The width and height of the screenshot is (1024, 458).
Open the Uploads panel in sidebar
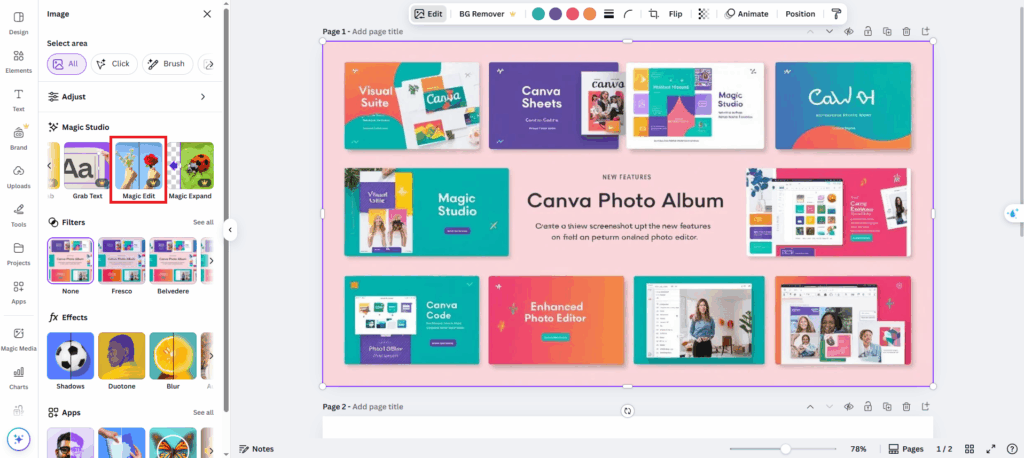click(x=18, y=176)
